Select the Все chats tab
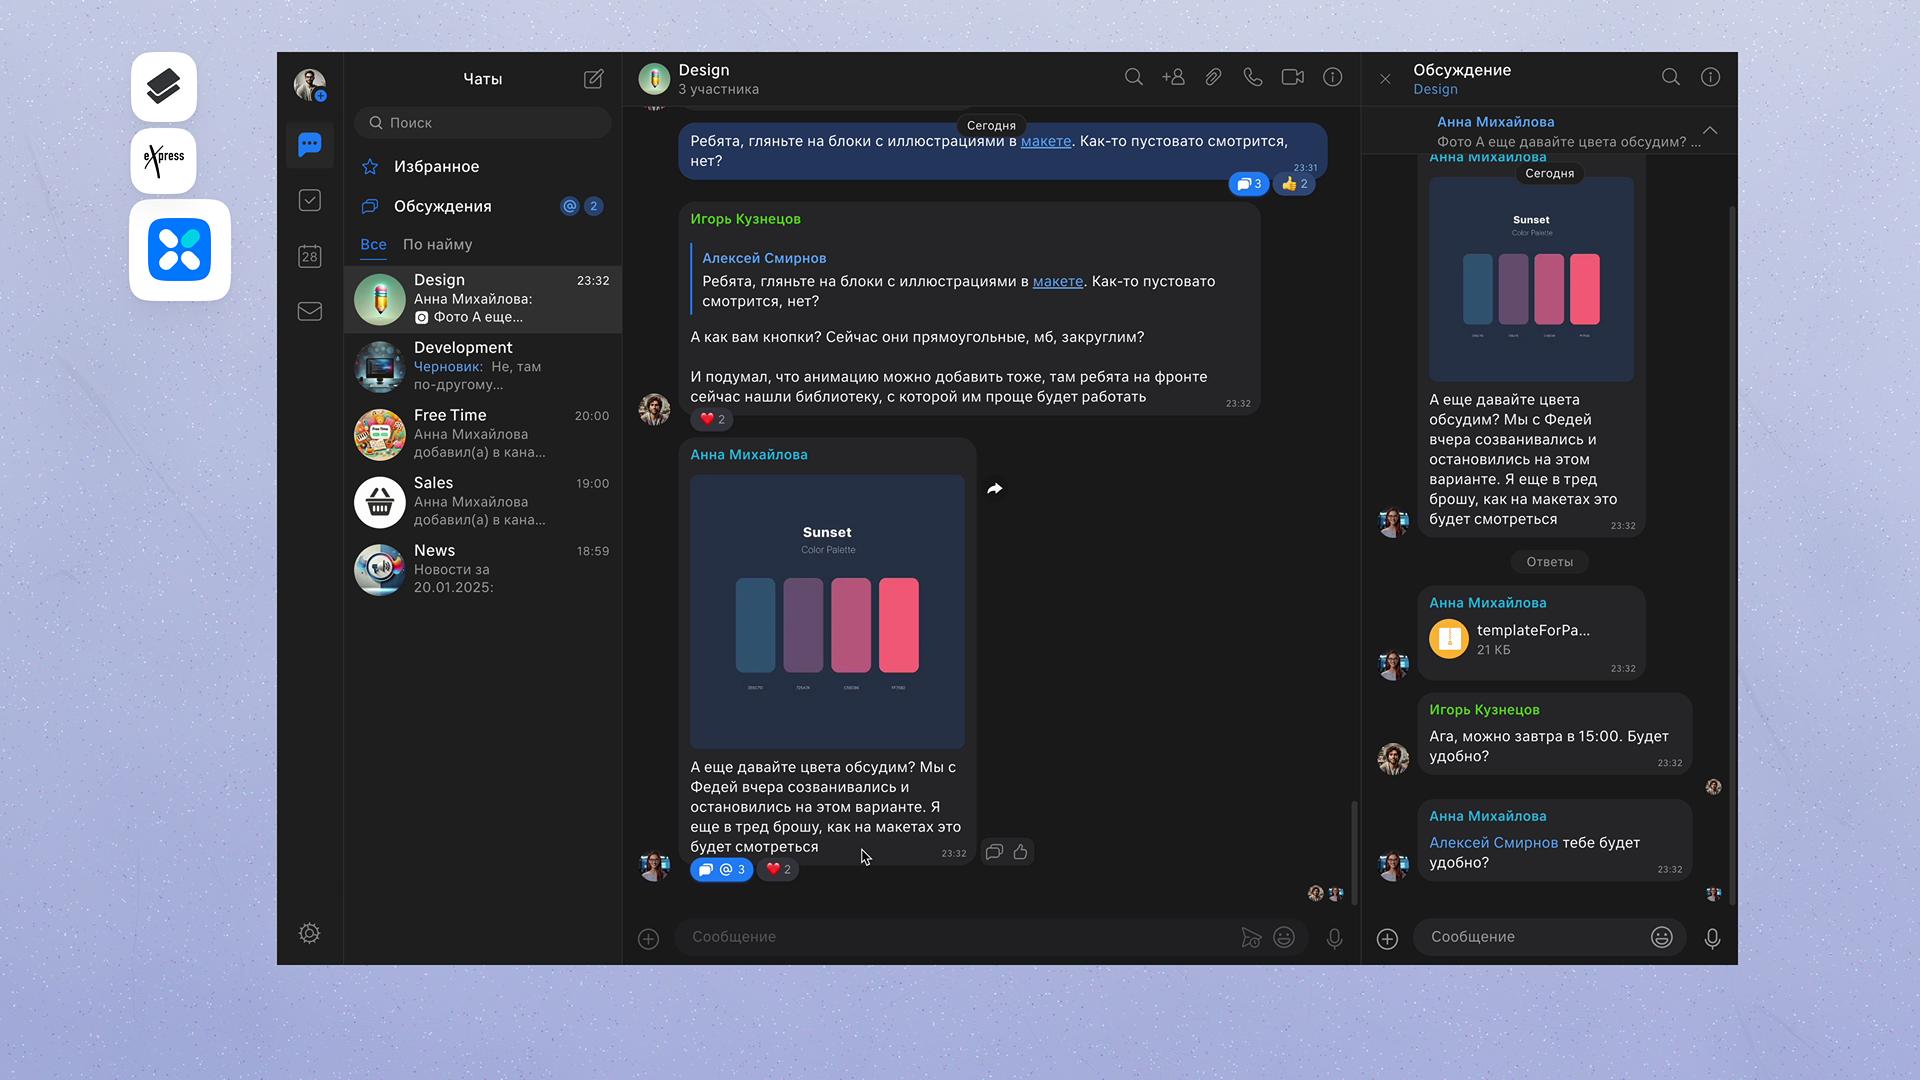The width and height of the screenshot is (1920, 1080). 373,245
